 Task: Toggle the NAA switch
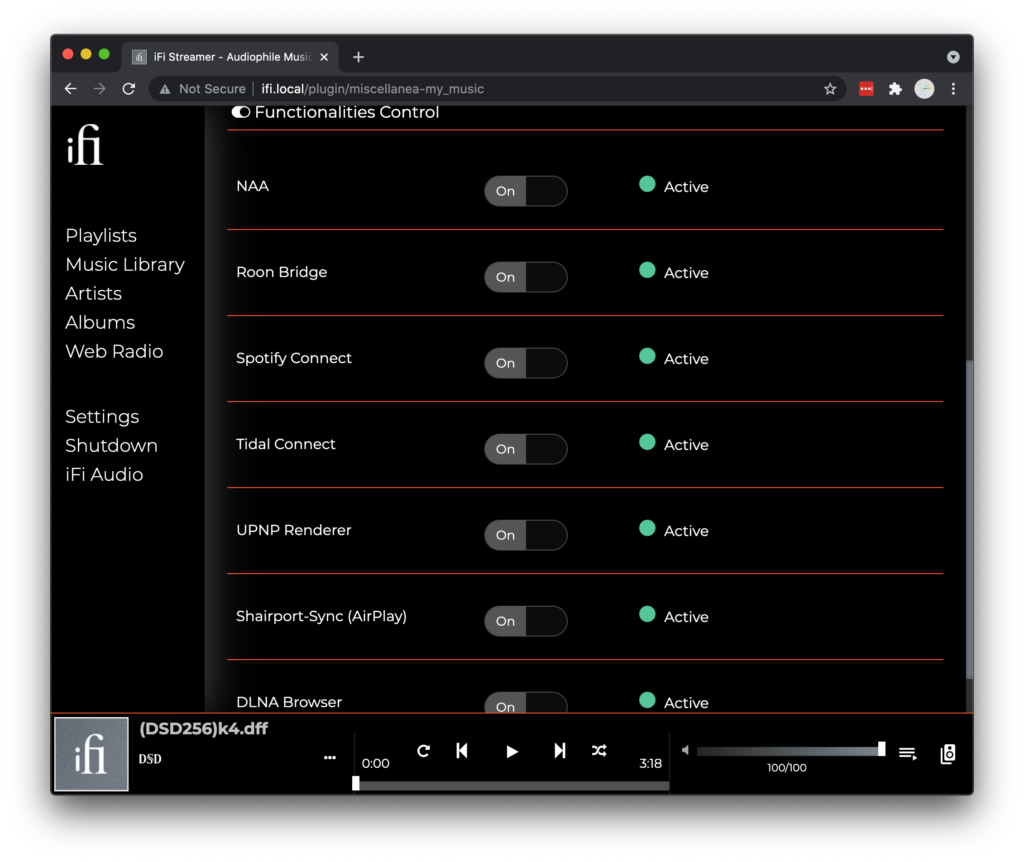tap(526, 191)
